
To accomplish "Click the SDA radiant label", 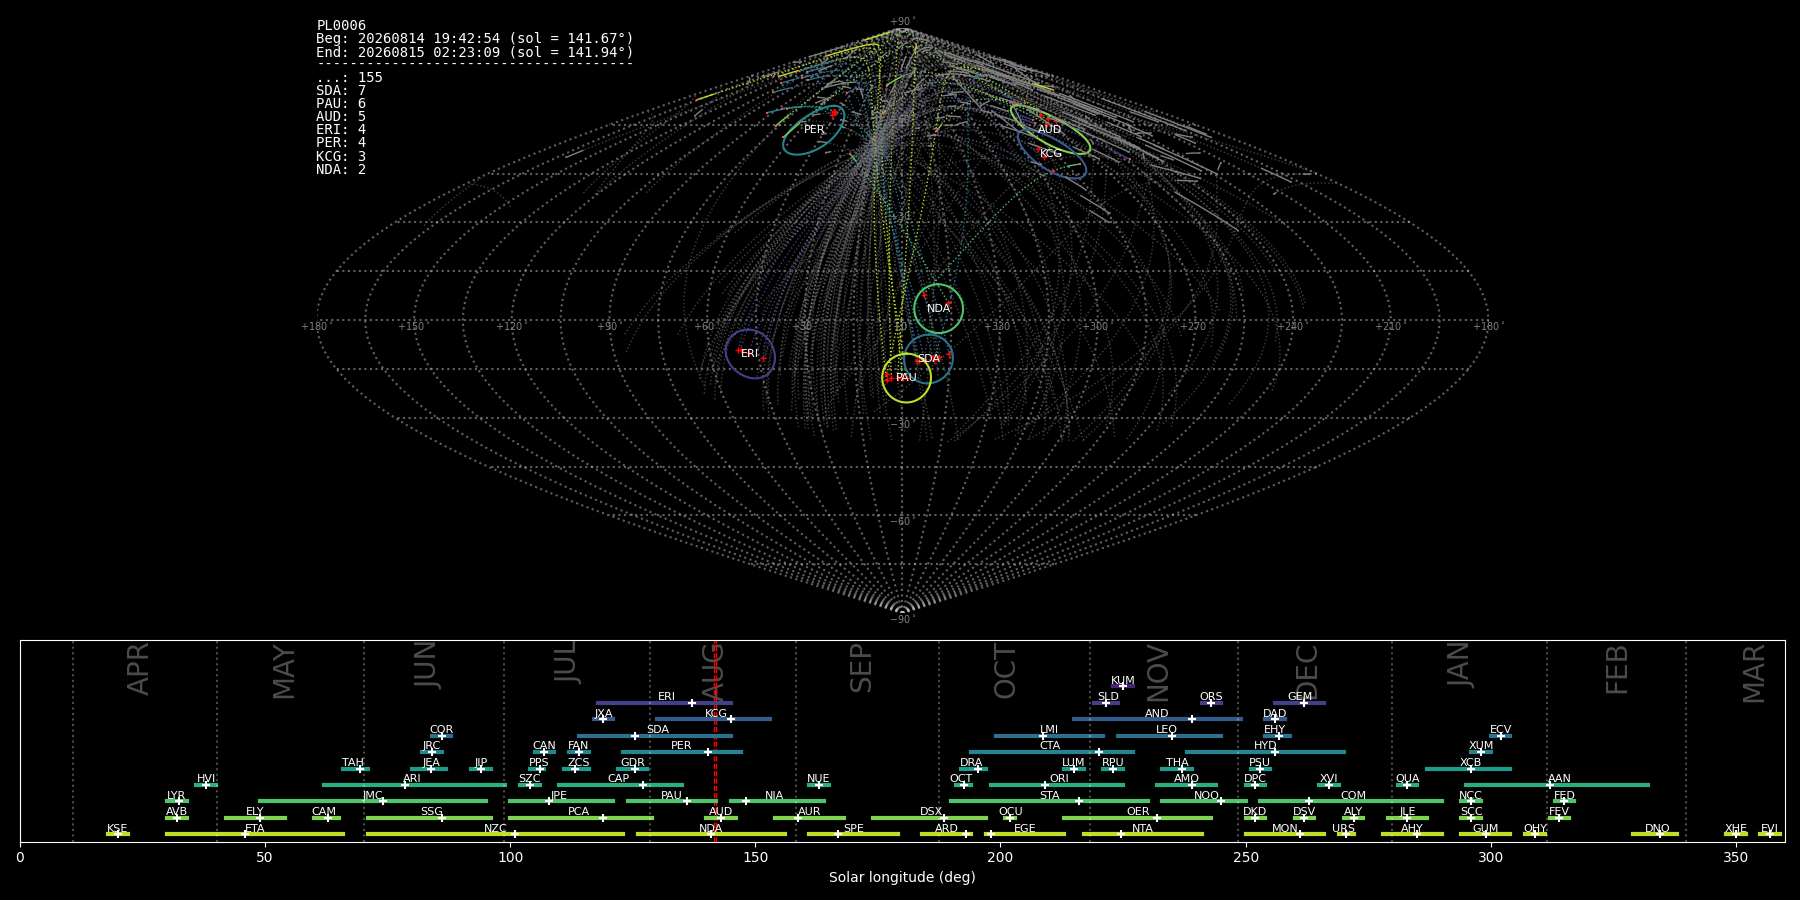I will (929, 359).
